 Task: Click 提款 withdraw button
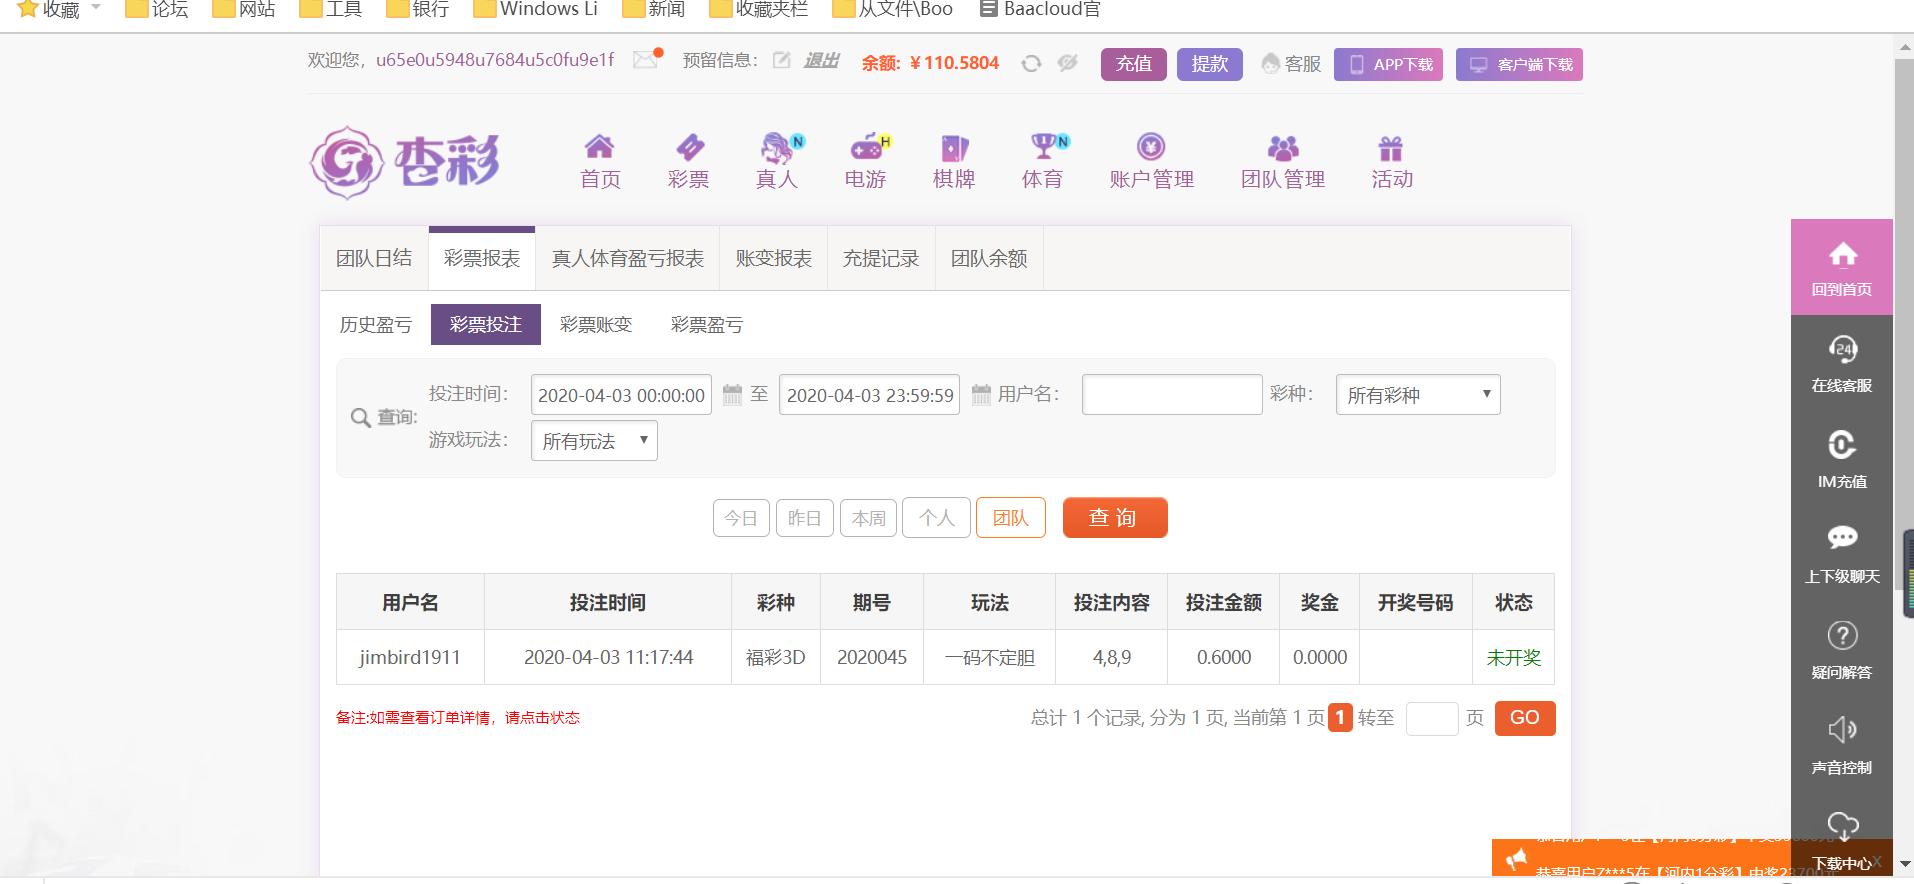click(x=1210, y=64)
